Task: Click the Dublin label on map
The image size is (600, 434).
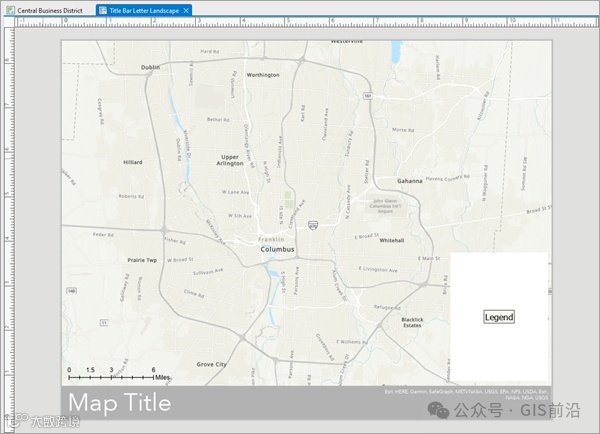Action: (150, 67)
